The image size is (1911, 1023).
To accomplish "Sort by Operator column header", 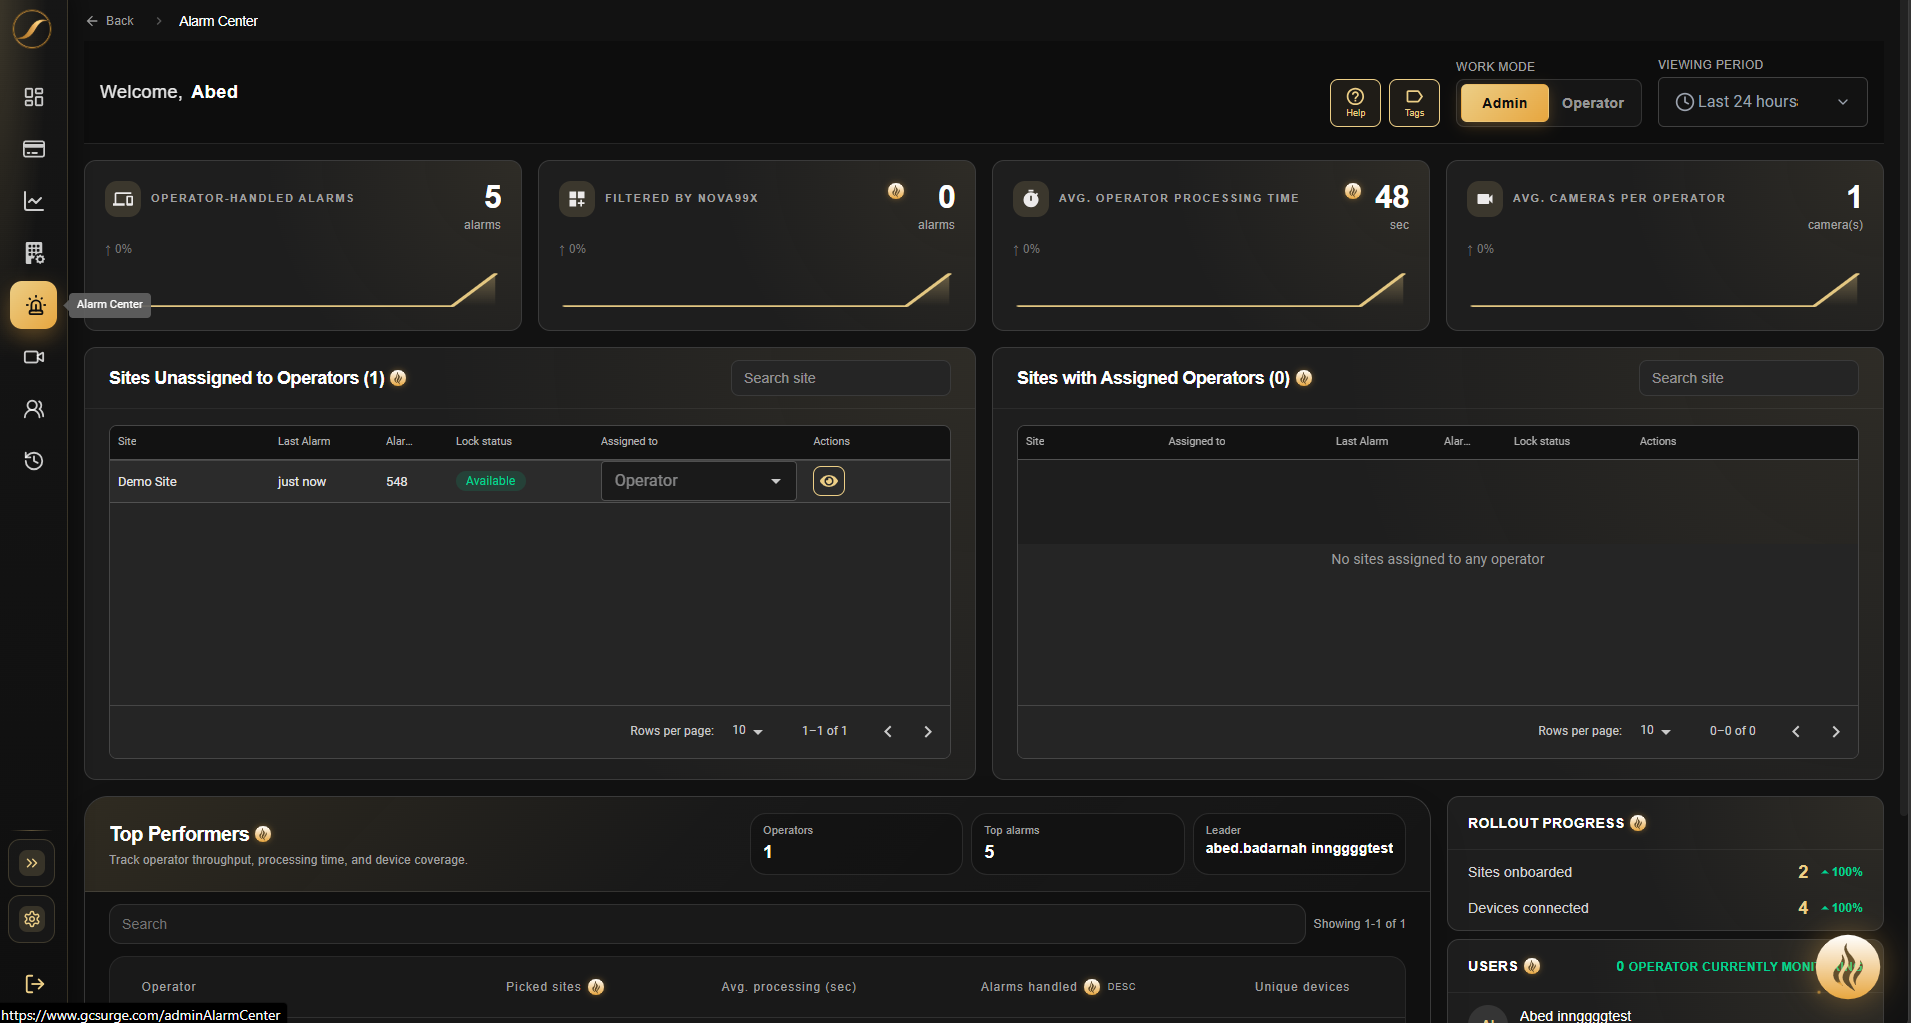I will point(169,987).
